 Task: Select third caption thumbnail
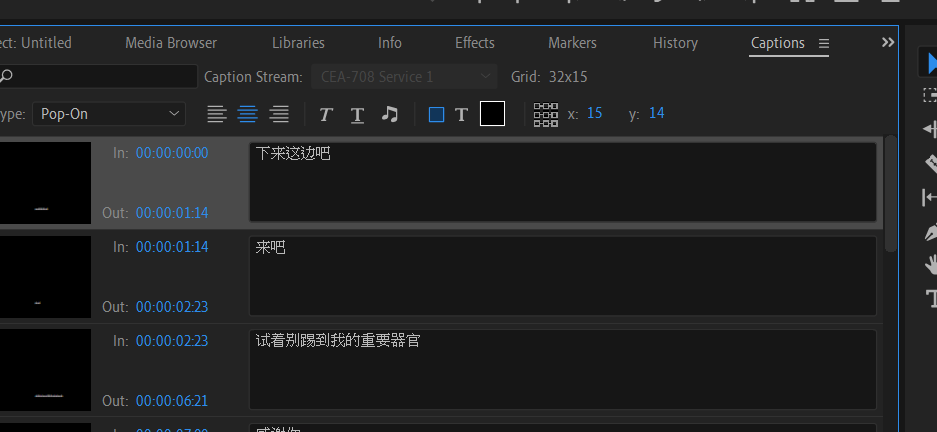coord(45,370)
